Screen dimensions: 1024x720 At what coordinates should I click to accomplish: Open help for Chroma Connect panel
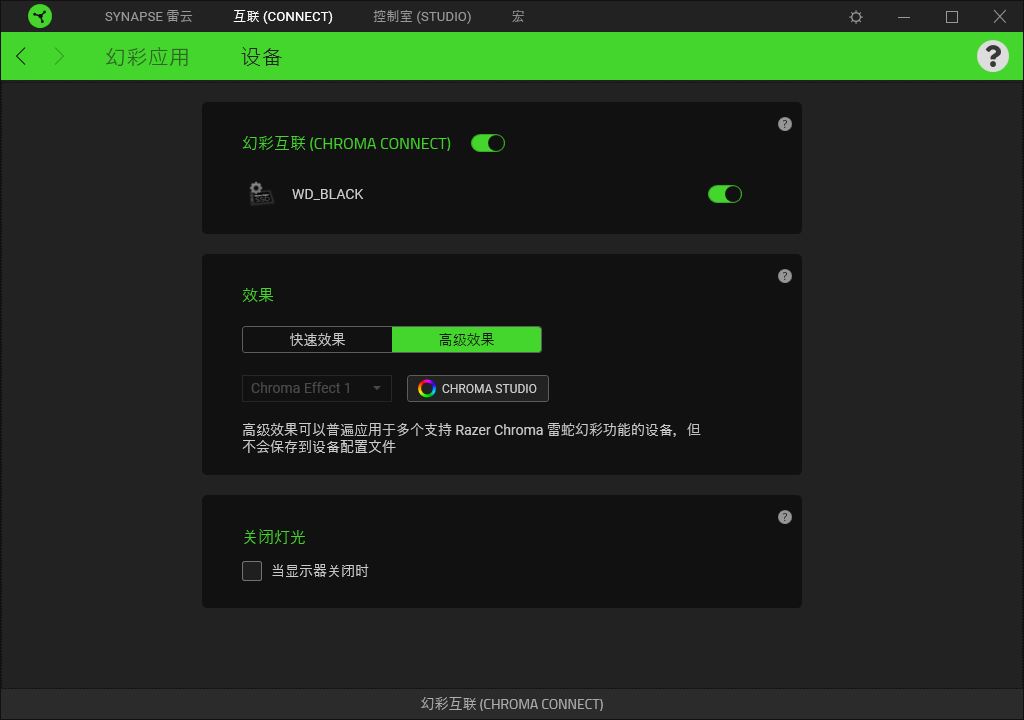[x=785, y=124]
